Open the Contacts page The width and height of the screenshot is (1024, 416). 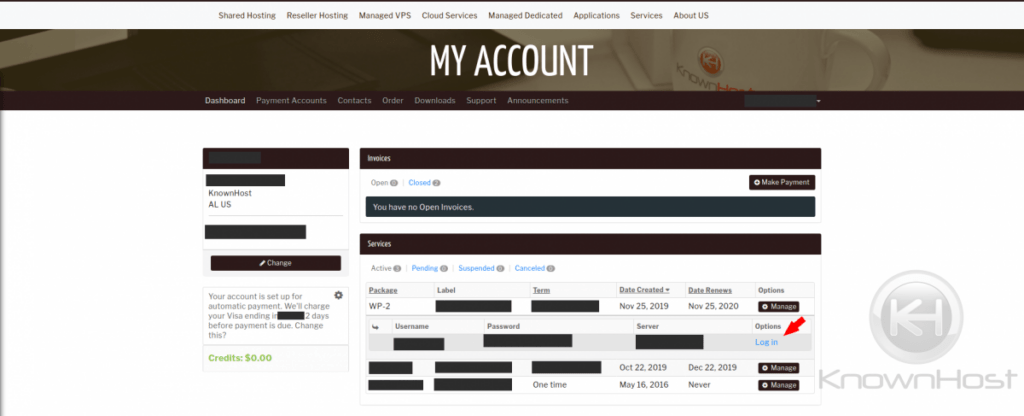(x=354, y=101)
